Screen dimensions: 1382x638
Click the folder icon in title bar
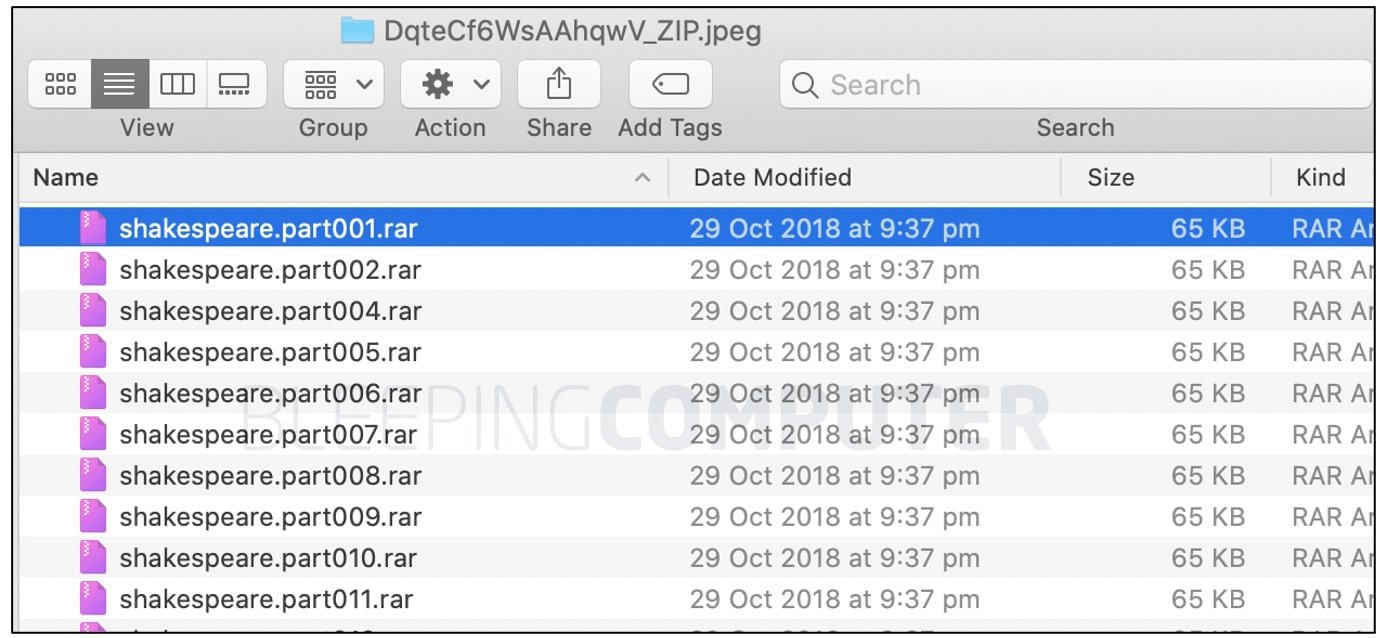point(357,31)
